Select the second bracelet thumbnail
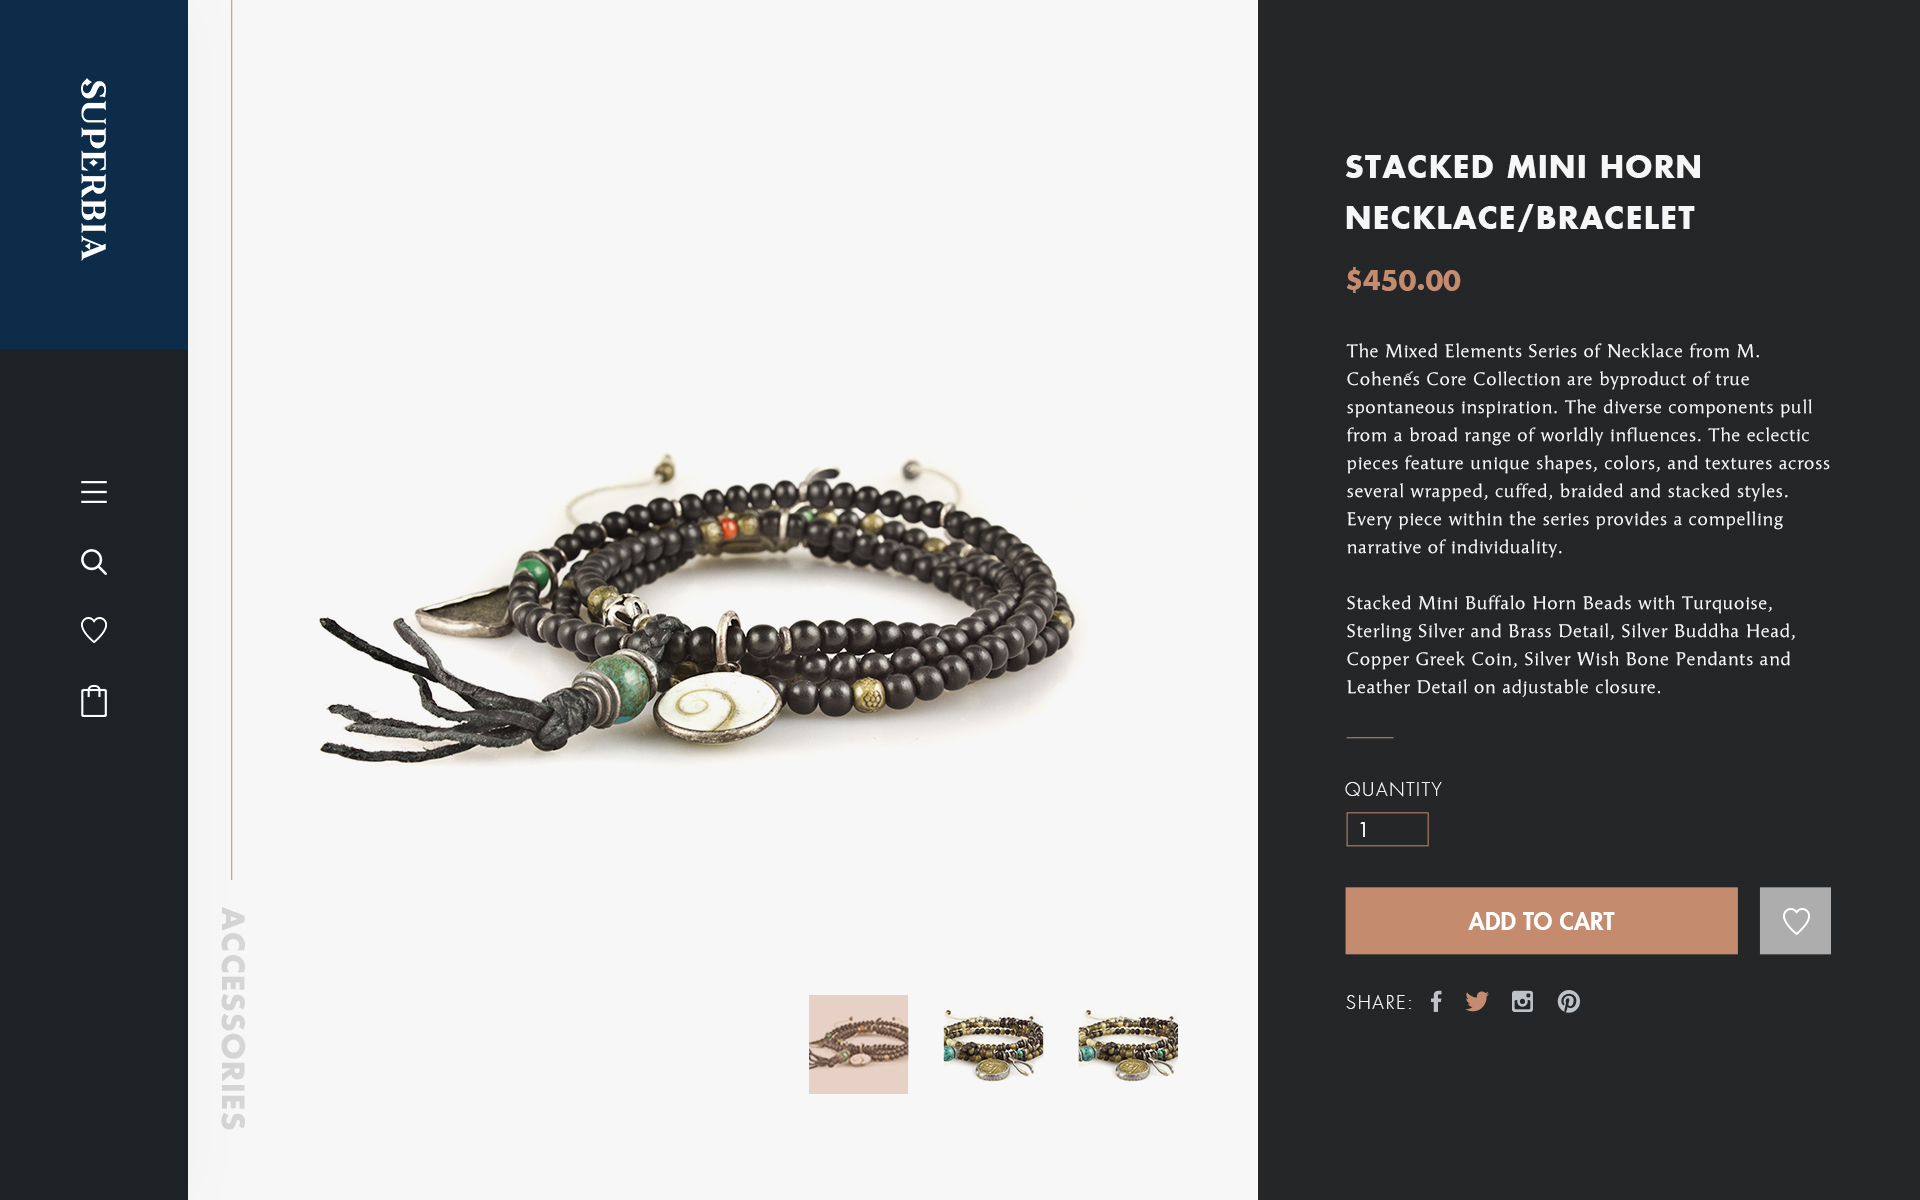The image size is (1920, 1200). 993,1044
